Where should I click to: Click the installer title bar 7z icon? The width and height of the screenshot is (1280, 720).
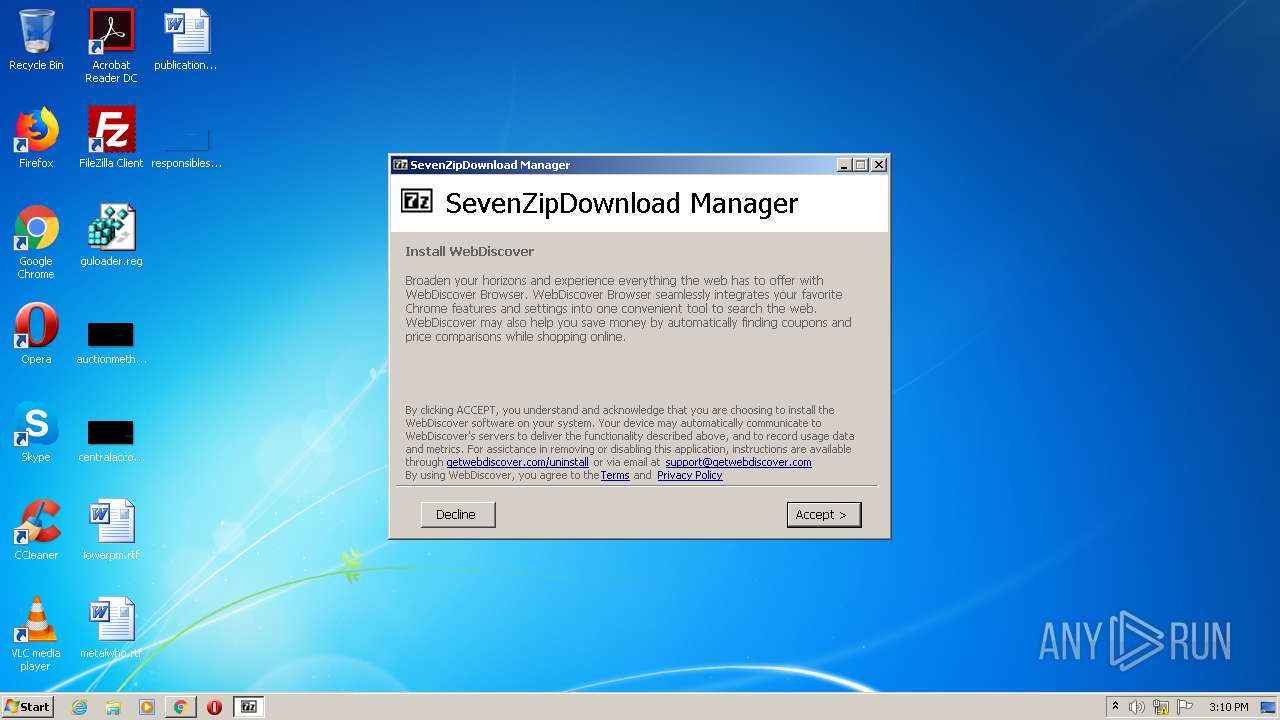point(400,165)
